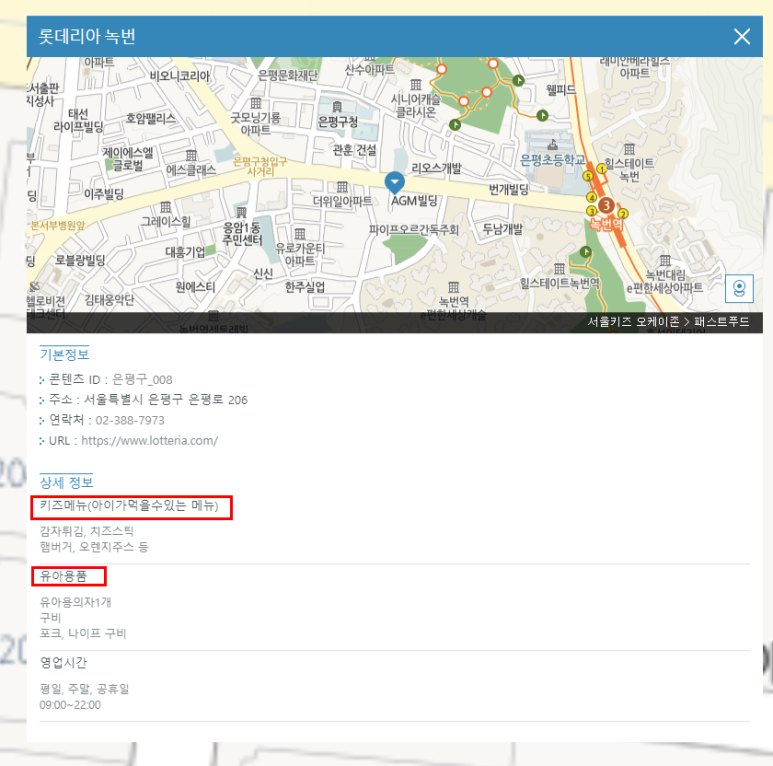Click the phone number 02-388-7973
Viewport: 773px width, 766px height.
tap(130, 420)
